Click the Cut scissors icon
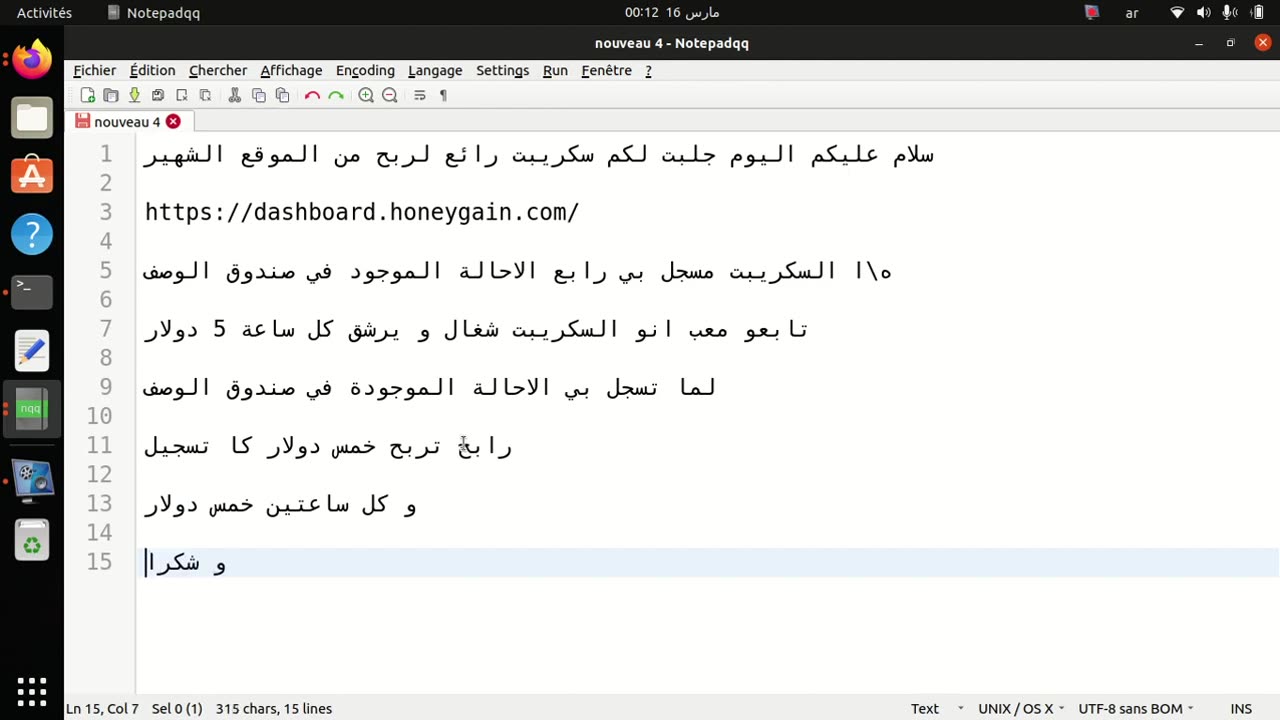Viewport: 1280px width, 720px height. 235,95
